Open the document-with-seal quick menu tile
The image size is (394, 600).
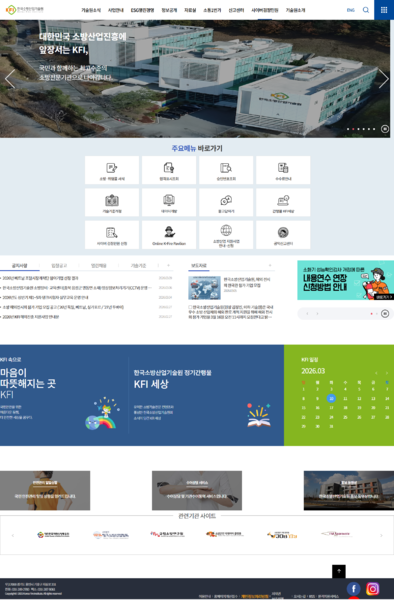tap(169, 170)
